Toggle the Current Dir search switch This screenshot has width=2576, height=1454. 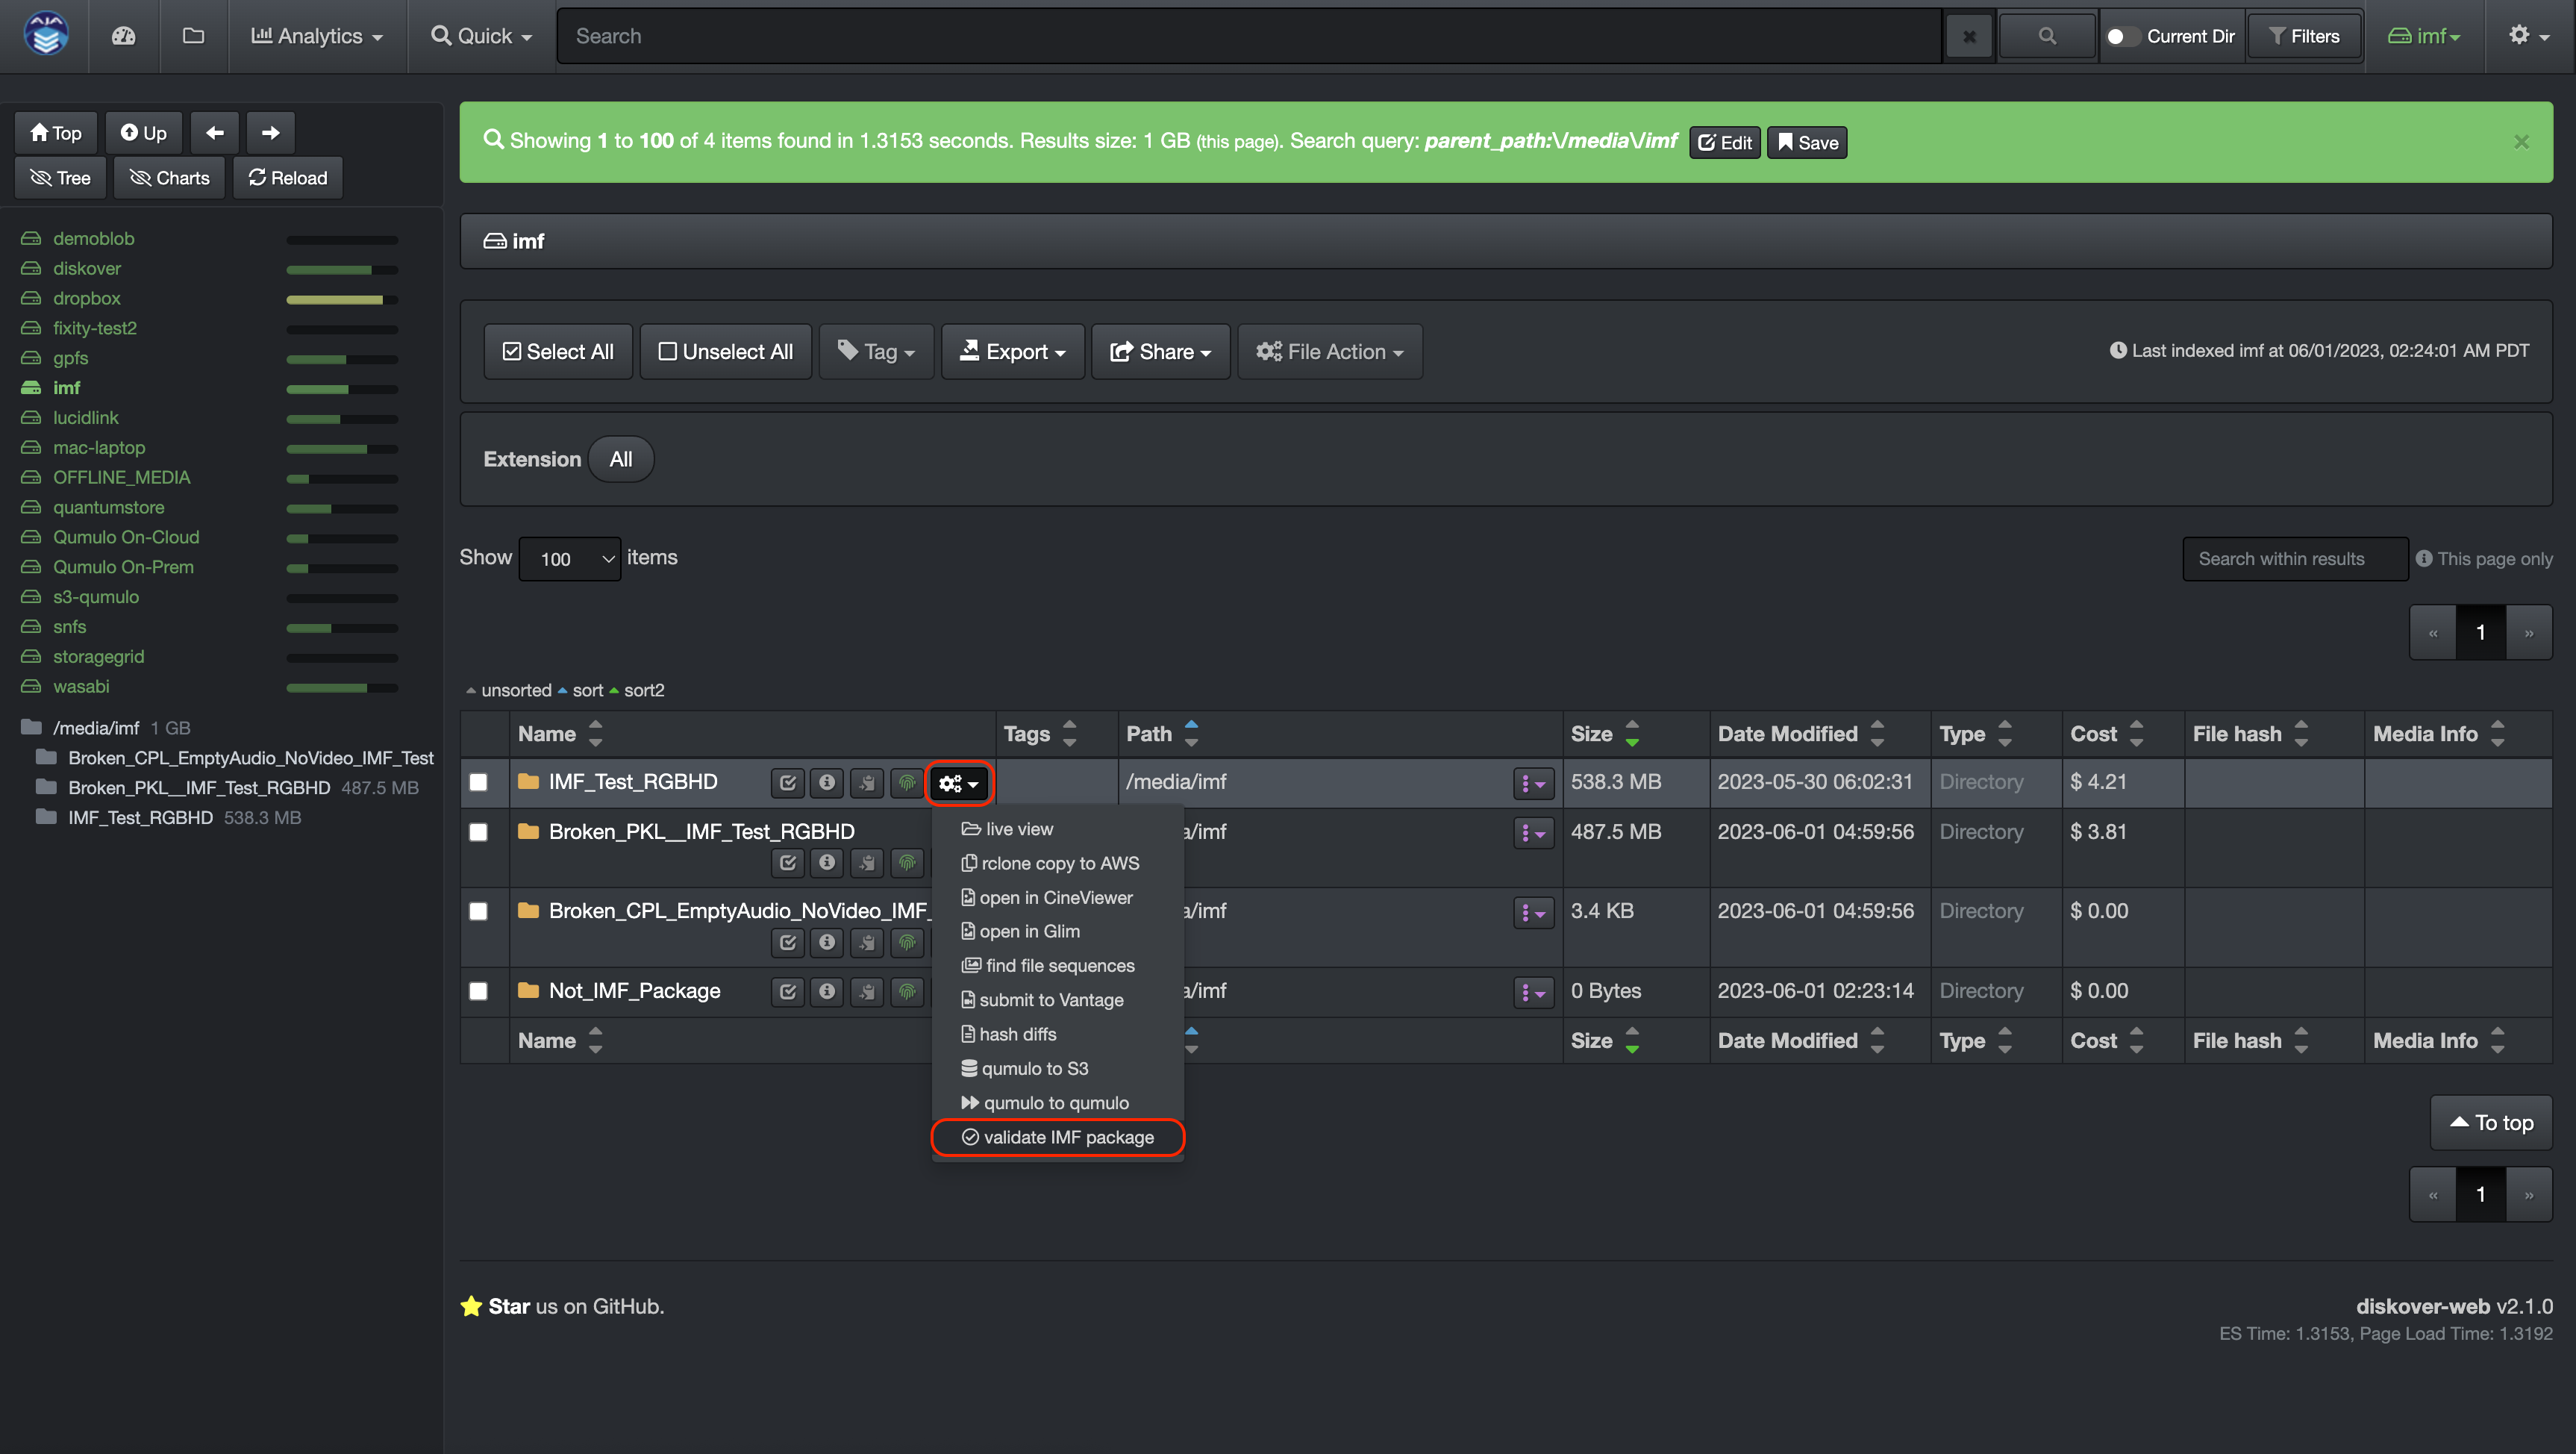pyautogui.click(x=2122, y=35)
